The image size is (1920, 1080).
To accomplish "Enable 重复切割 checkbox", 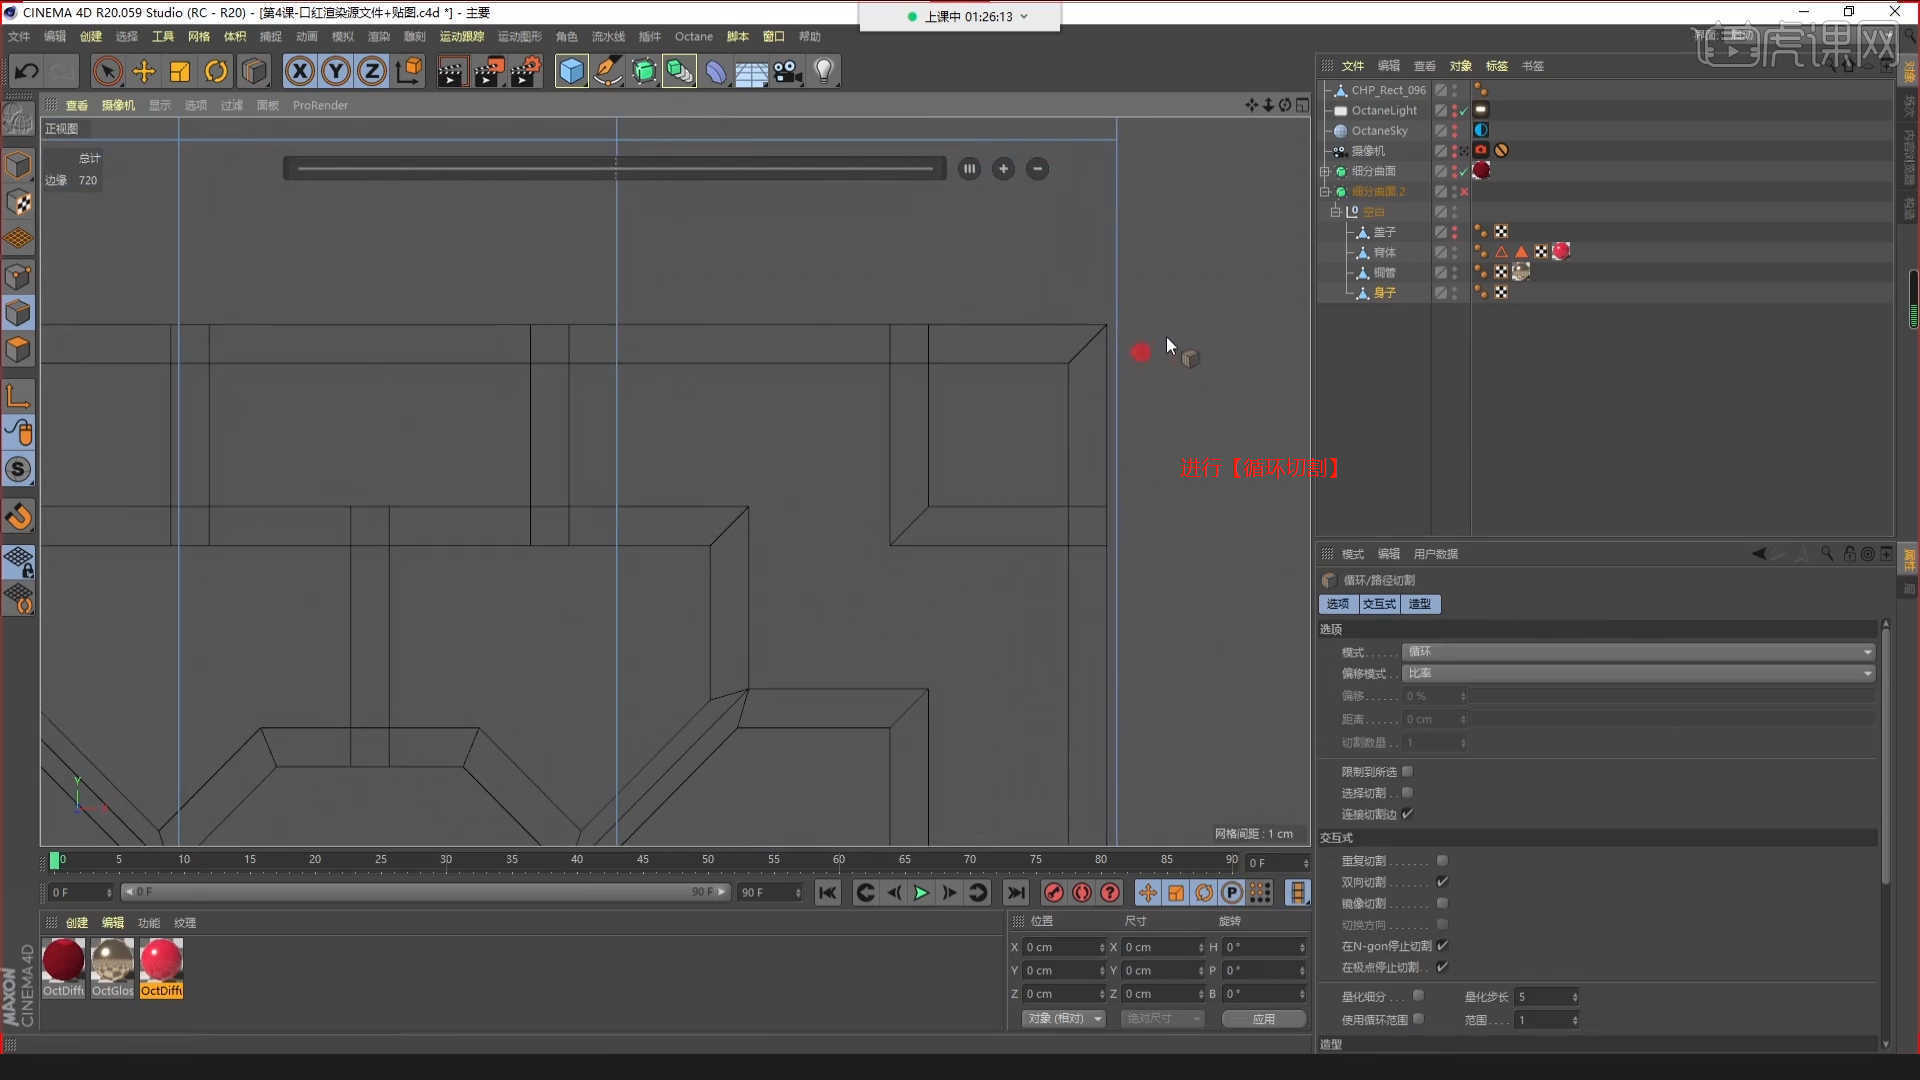I will 1442,861.
